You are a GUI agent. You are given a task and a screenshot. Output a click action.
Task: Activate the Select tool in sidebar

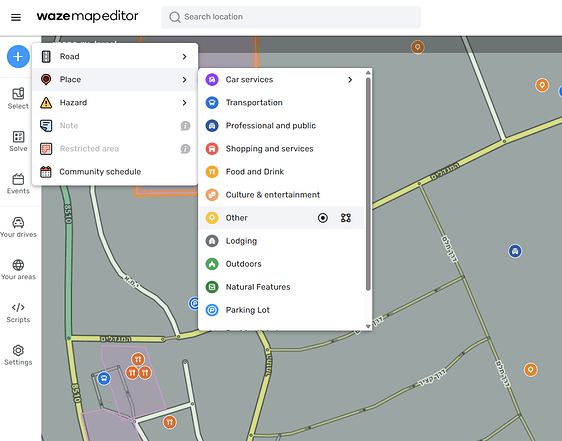click(18, 98)
